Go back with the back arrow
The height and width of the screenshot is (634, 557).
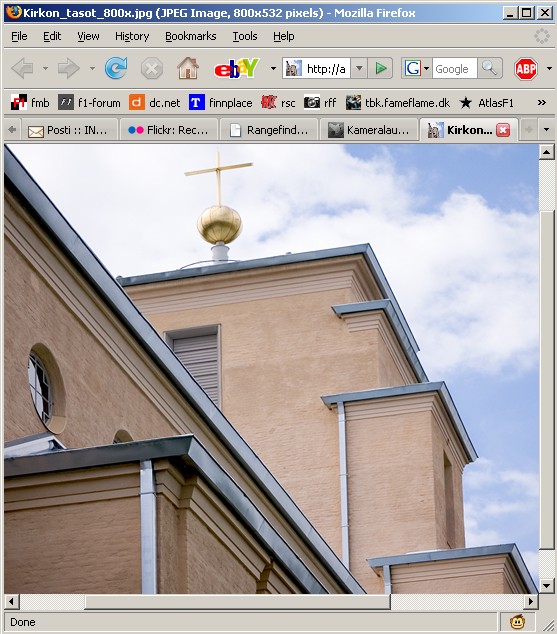pyautogui.click(x=22, y=68)
